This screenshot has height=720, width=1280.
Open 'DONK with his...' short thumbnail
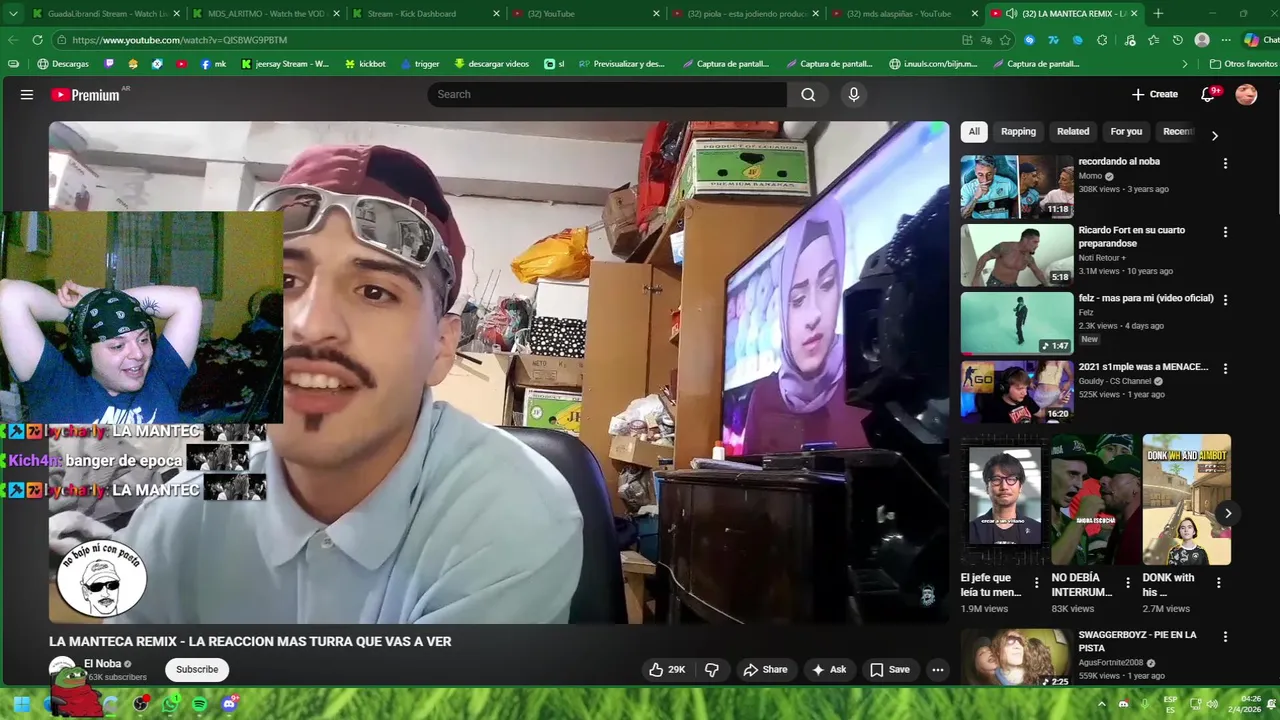click(1187, 499)
